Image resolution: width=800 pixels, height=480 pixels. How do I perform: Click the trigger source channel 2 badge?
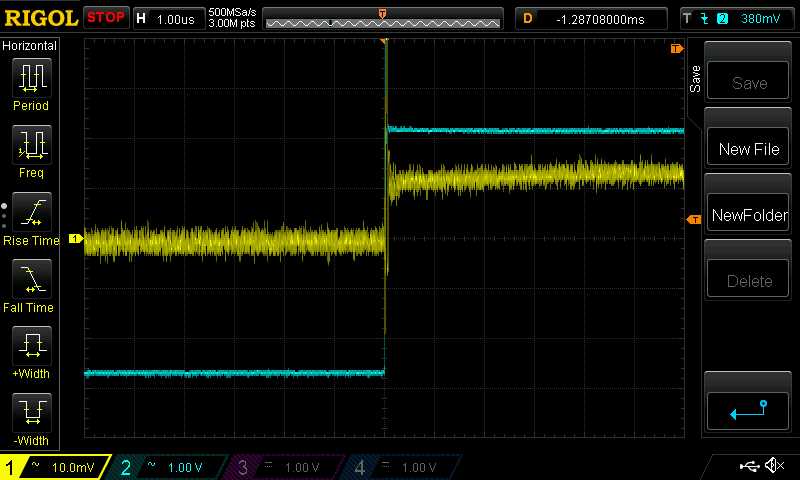tap(722, 19)
